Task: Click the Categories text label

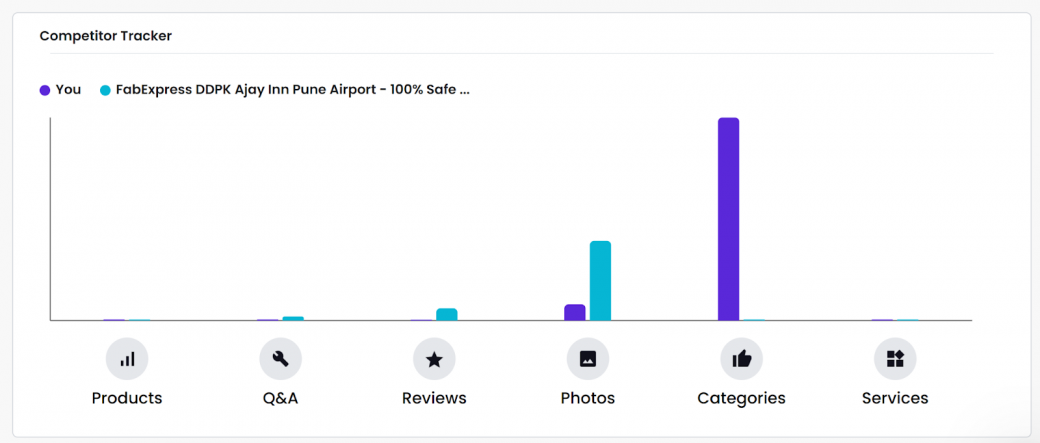Action: [742, 398]
